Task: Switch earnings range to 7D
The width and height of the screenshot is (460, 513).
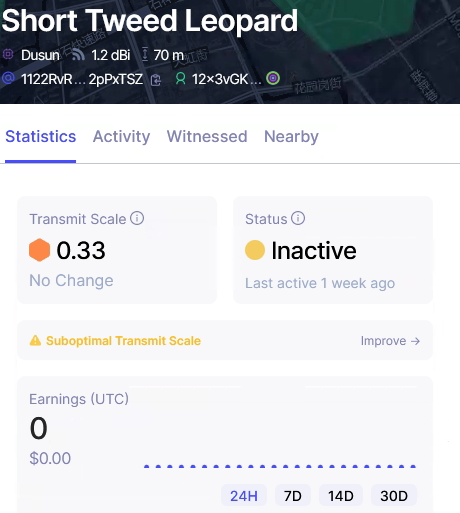Action: (293, 496)
